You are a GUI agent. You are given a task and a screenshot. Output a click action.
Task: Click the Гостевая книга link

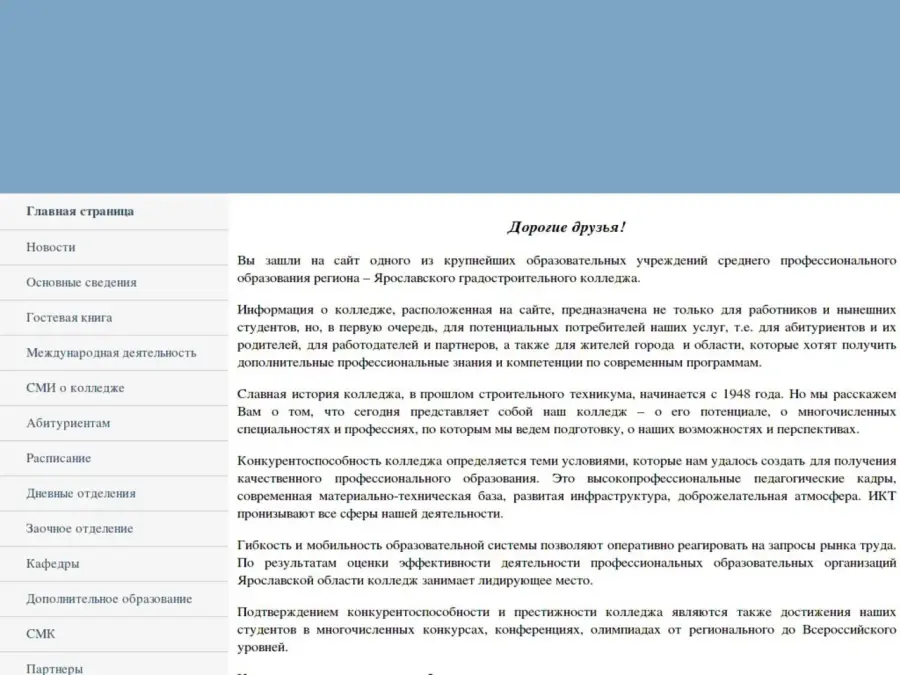pyautogui.click(x=69, y=318)
